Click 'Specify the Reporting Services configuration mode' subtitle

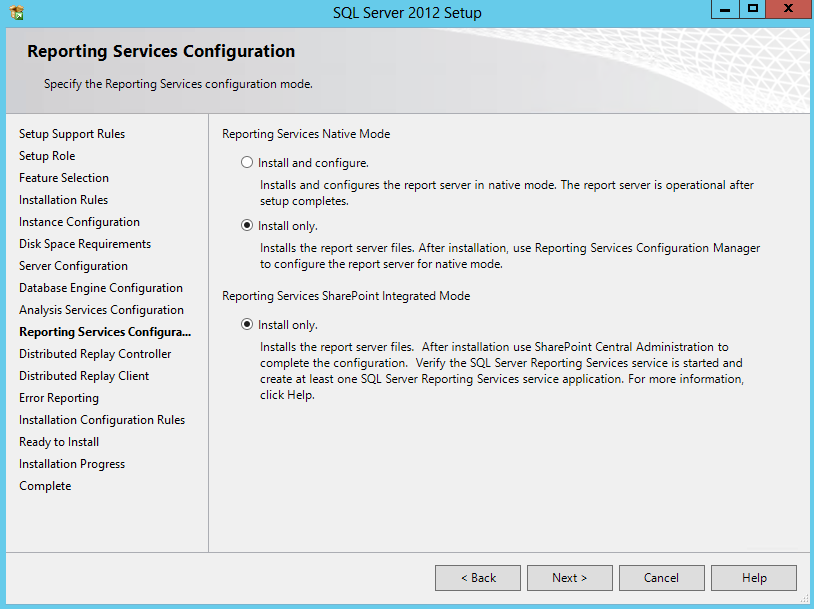pyautogui.click(x=178, y=84)
